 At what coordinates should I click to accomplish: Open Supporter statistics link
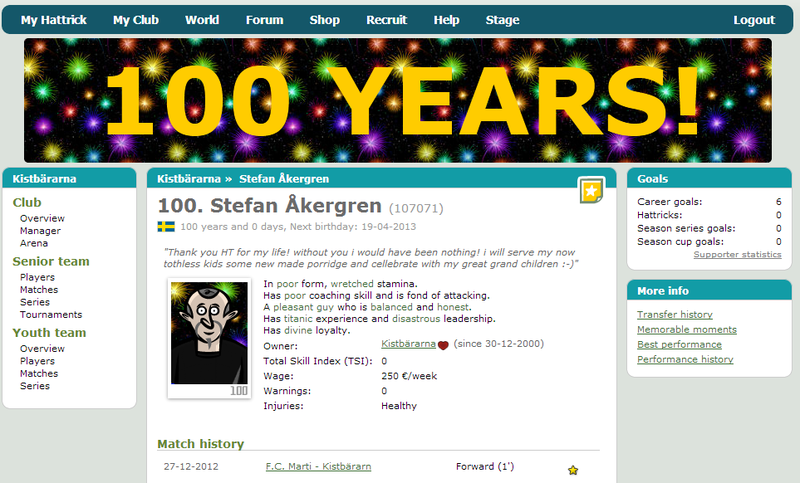(x=737, y=254)
